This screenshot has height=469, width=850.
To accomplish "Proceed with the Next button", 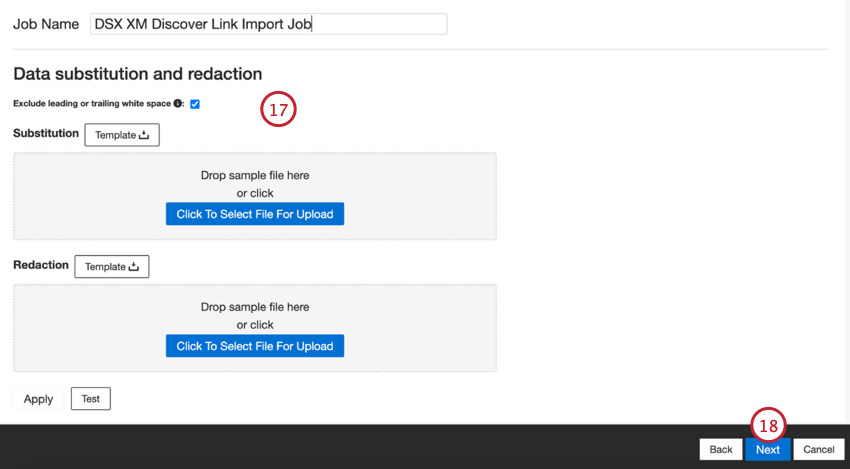I will 768,449.
